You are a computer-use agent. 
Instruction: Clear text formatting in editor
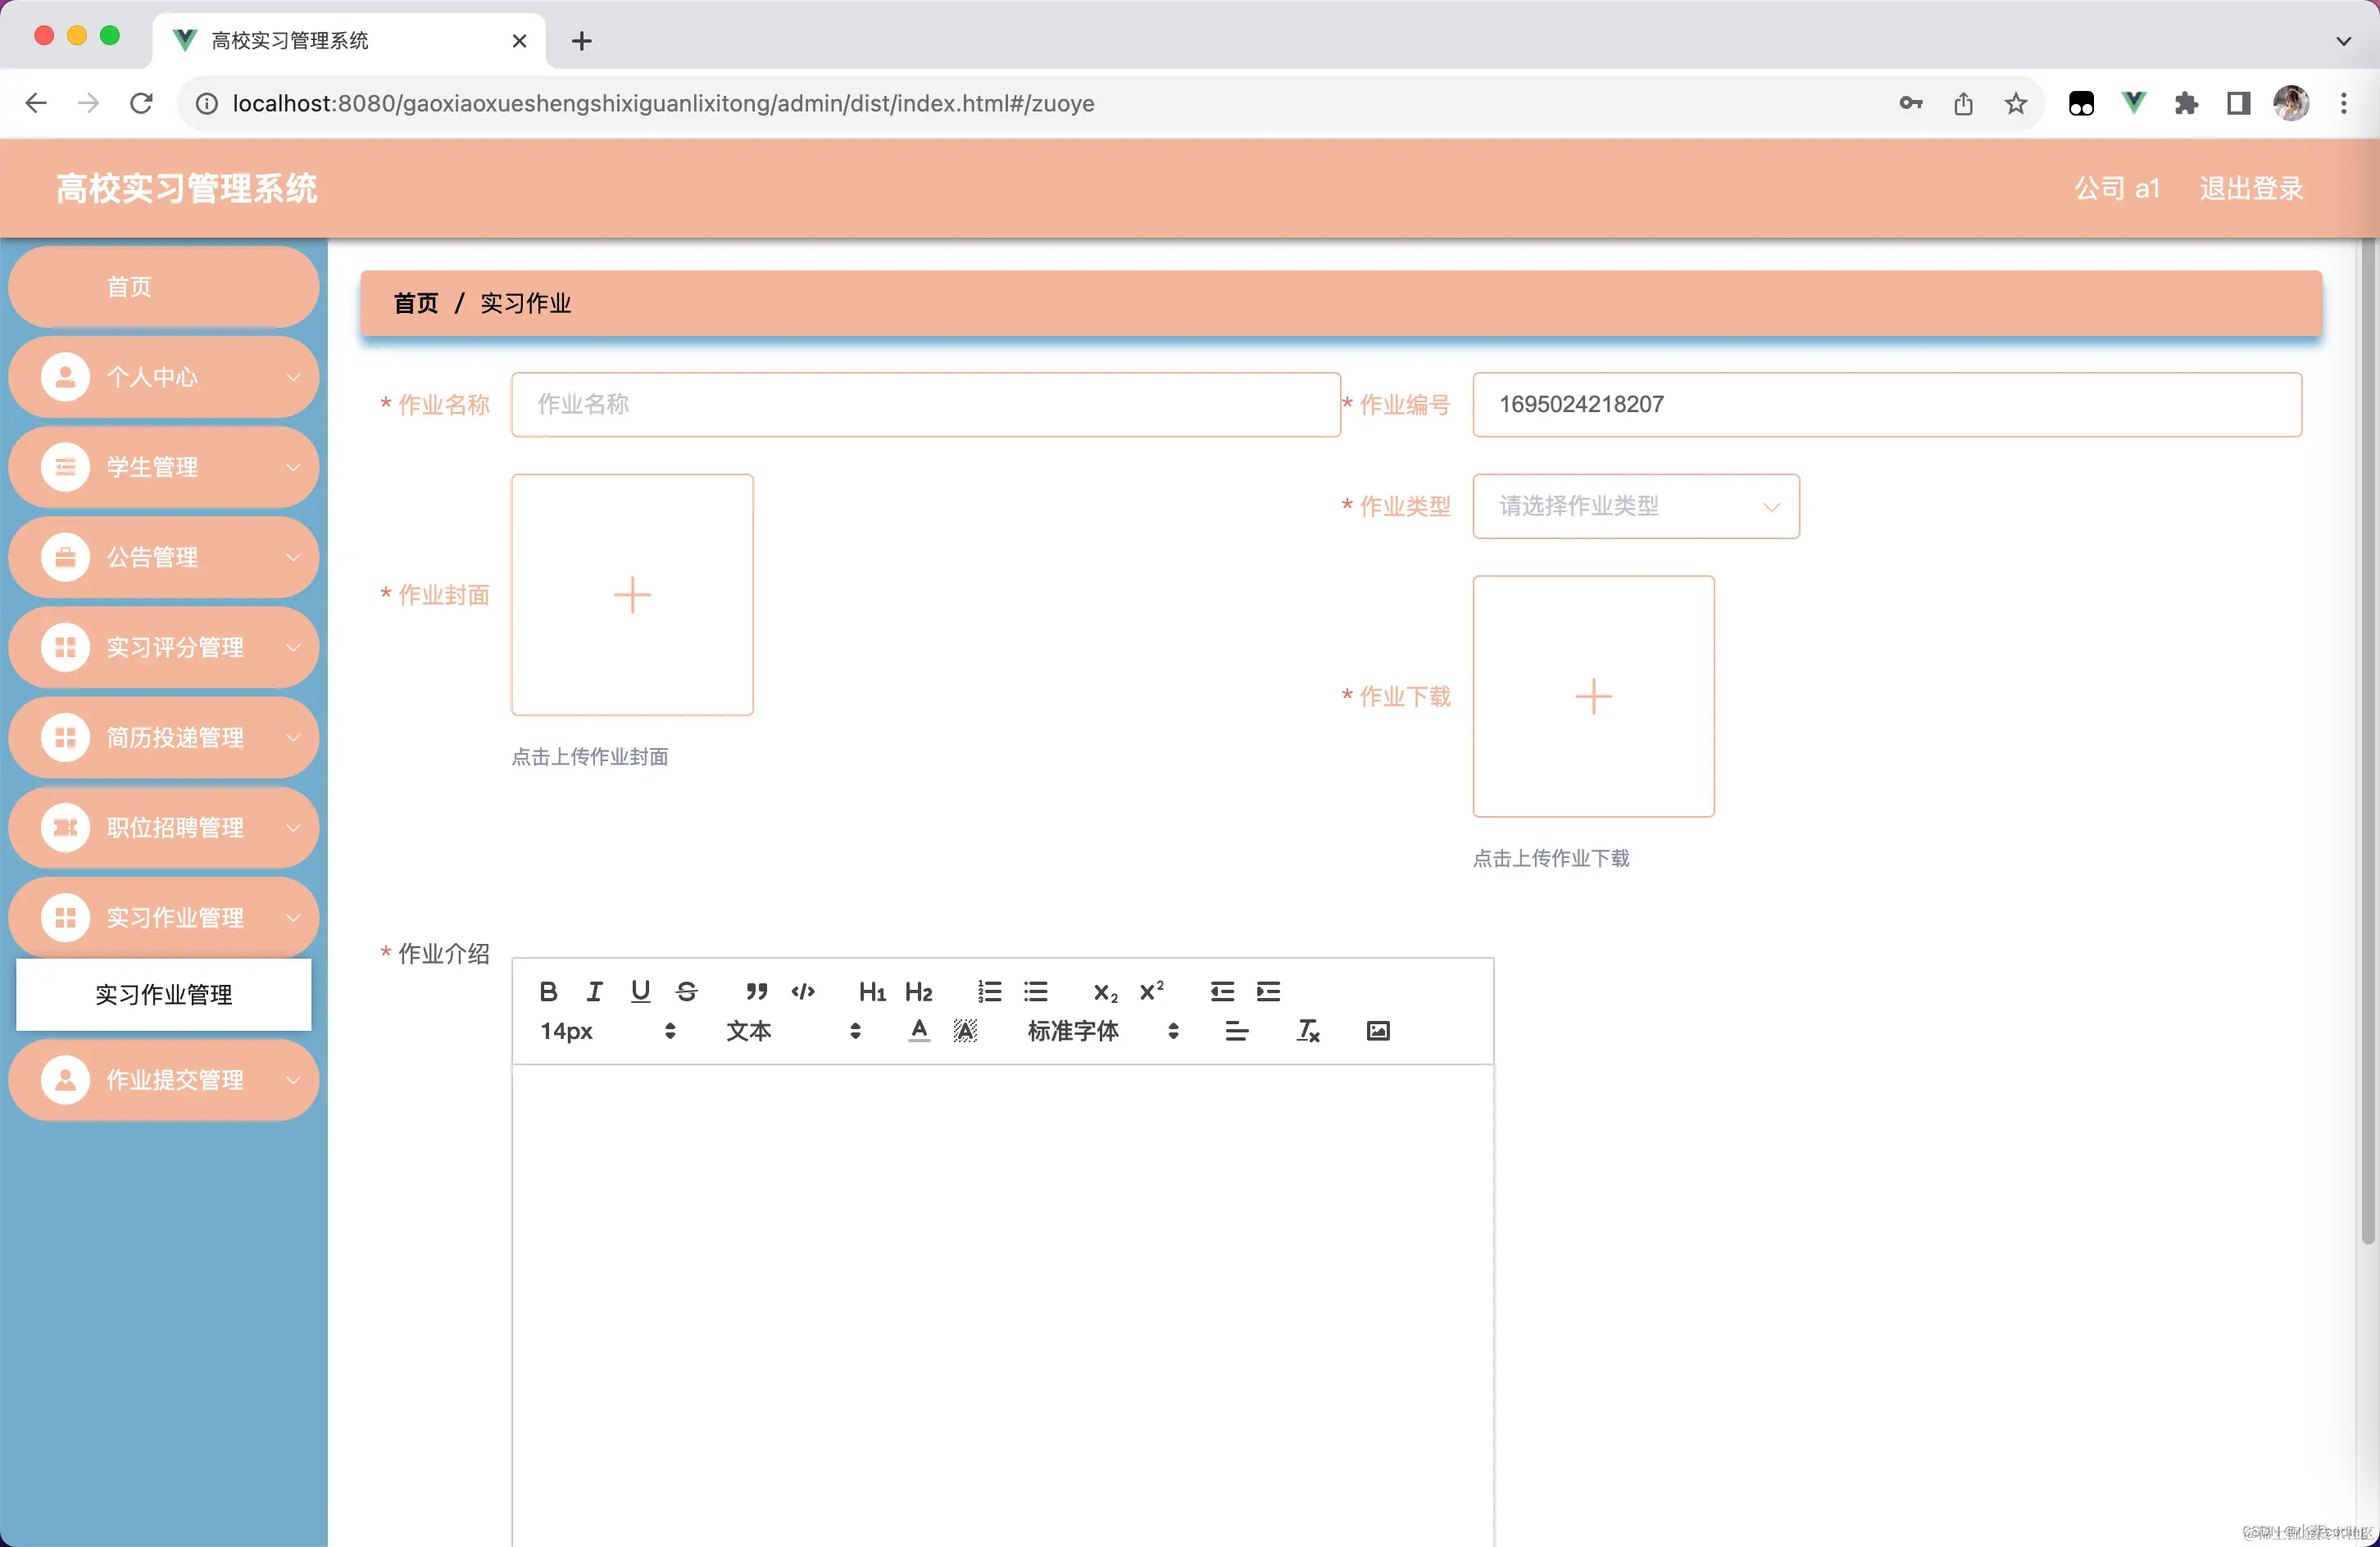click(1307, 1031)
